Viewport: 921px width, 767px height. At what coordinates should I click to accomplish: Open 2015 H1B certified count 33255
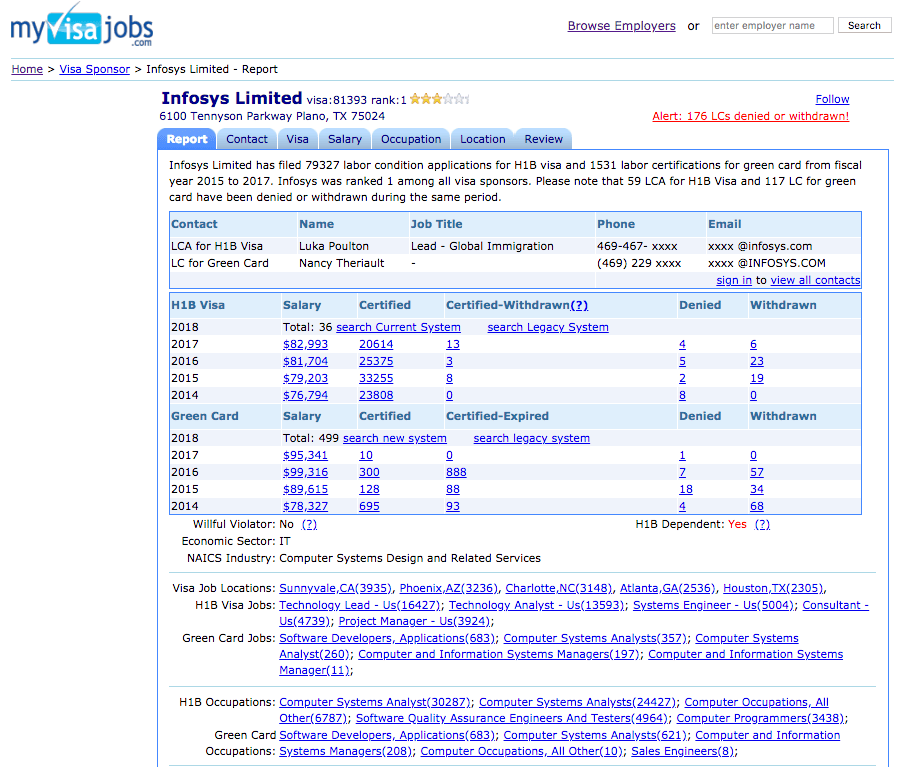[376, 378]
